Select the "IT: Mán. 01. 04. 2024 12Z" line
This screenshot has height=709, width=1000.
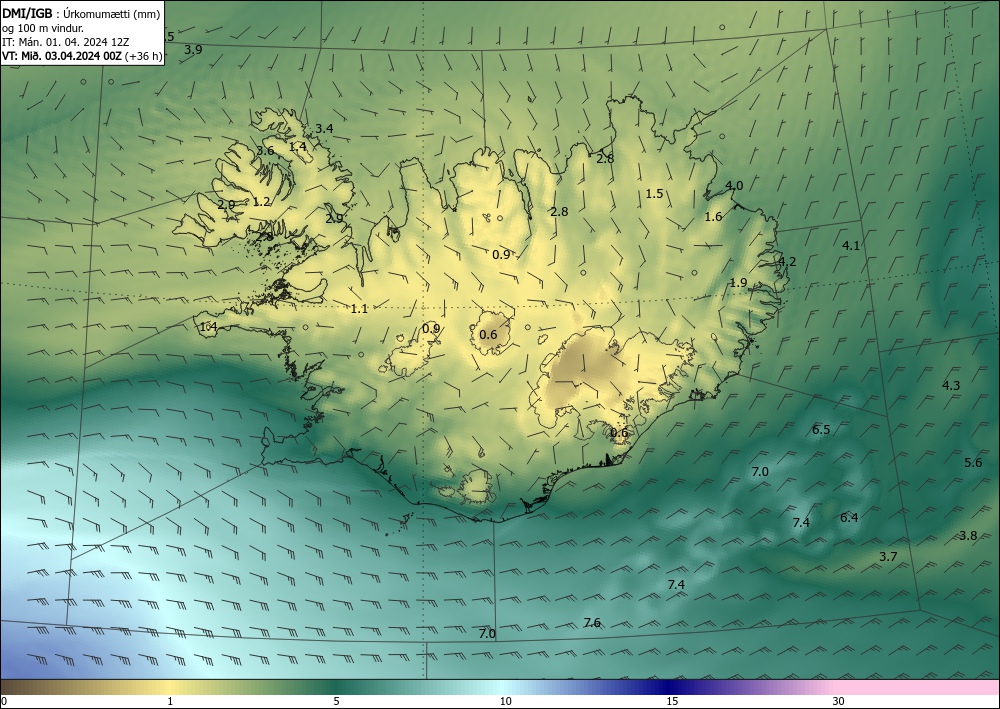tap(66, 41)
